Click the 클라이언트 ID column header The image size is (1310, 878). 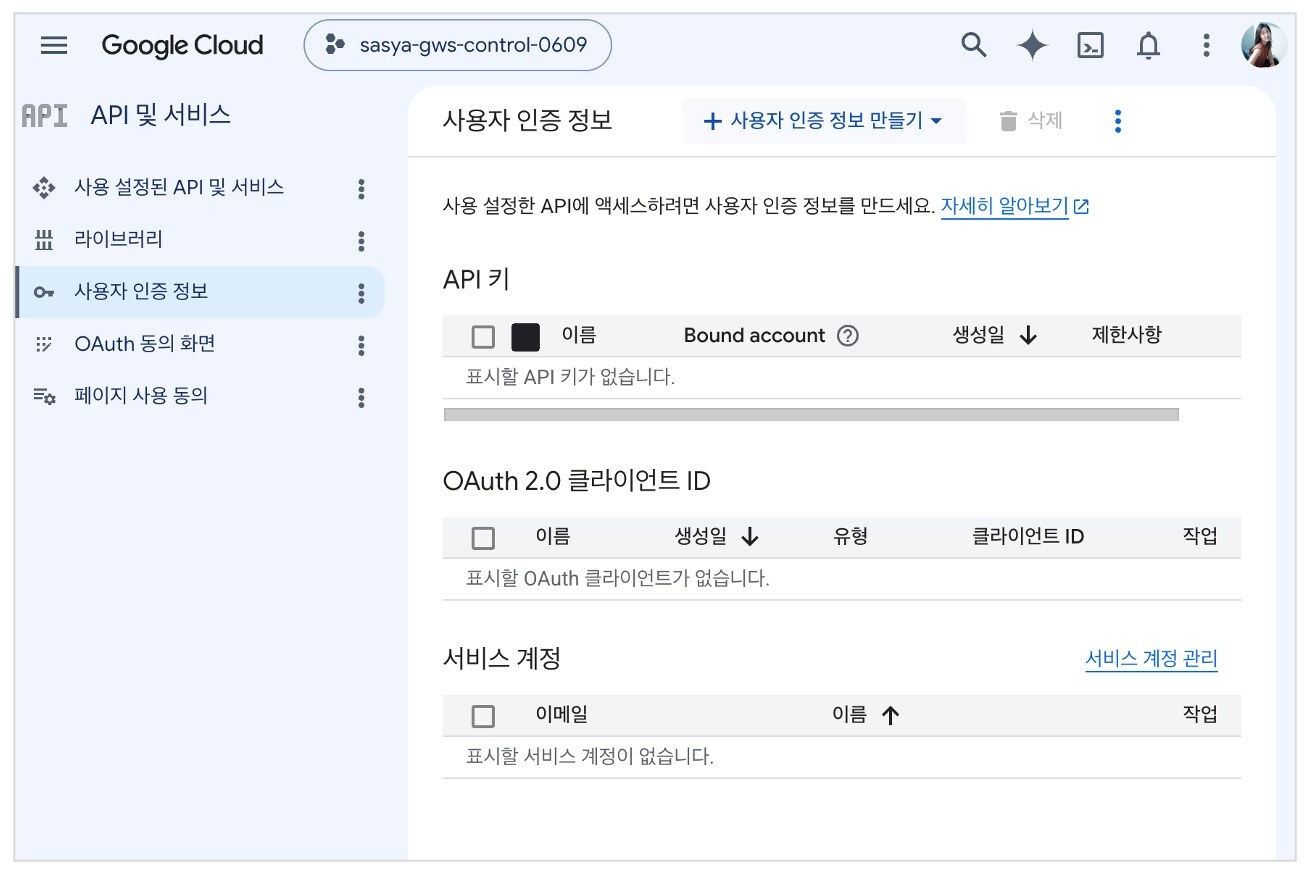click(1028, 537)
